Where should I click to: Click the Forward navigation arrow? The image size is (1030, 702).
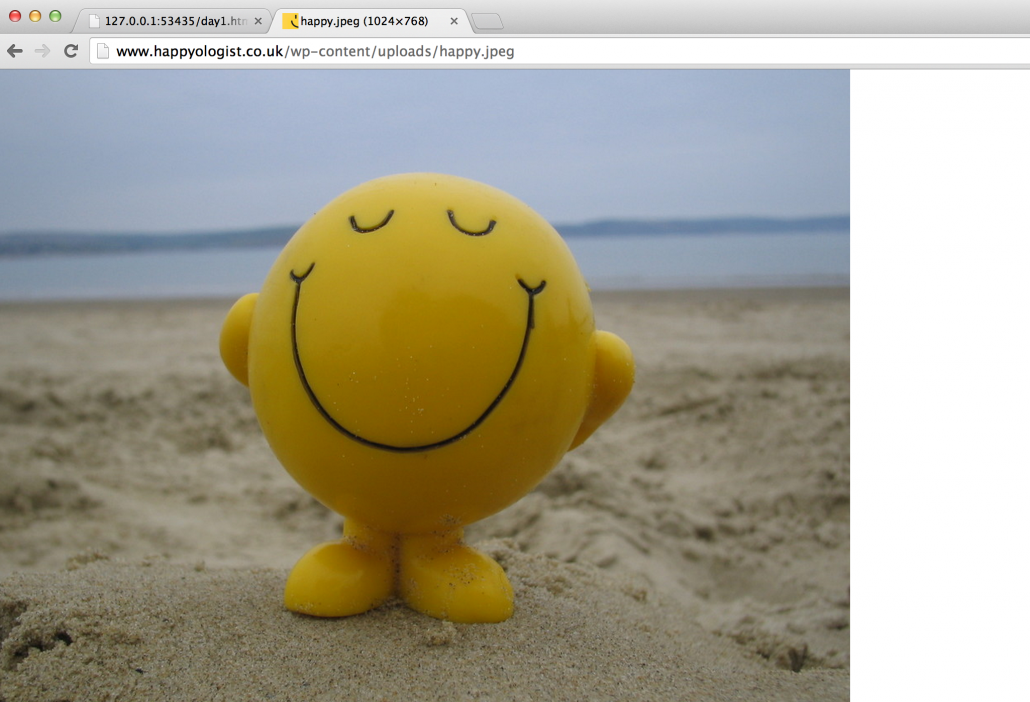pos(42,51)
